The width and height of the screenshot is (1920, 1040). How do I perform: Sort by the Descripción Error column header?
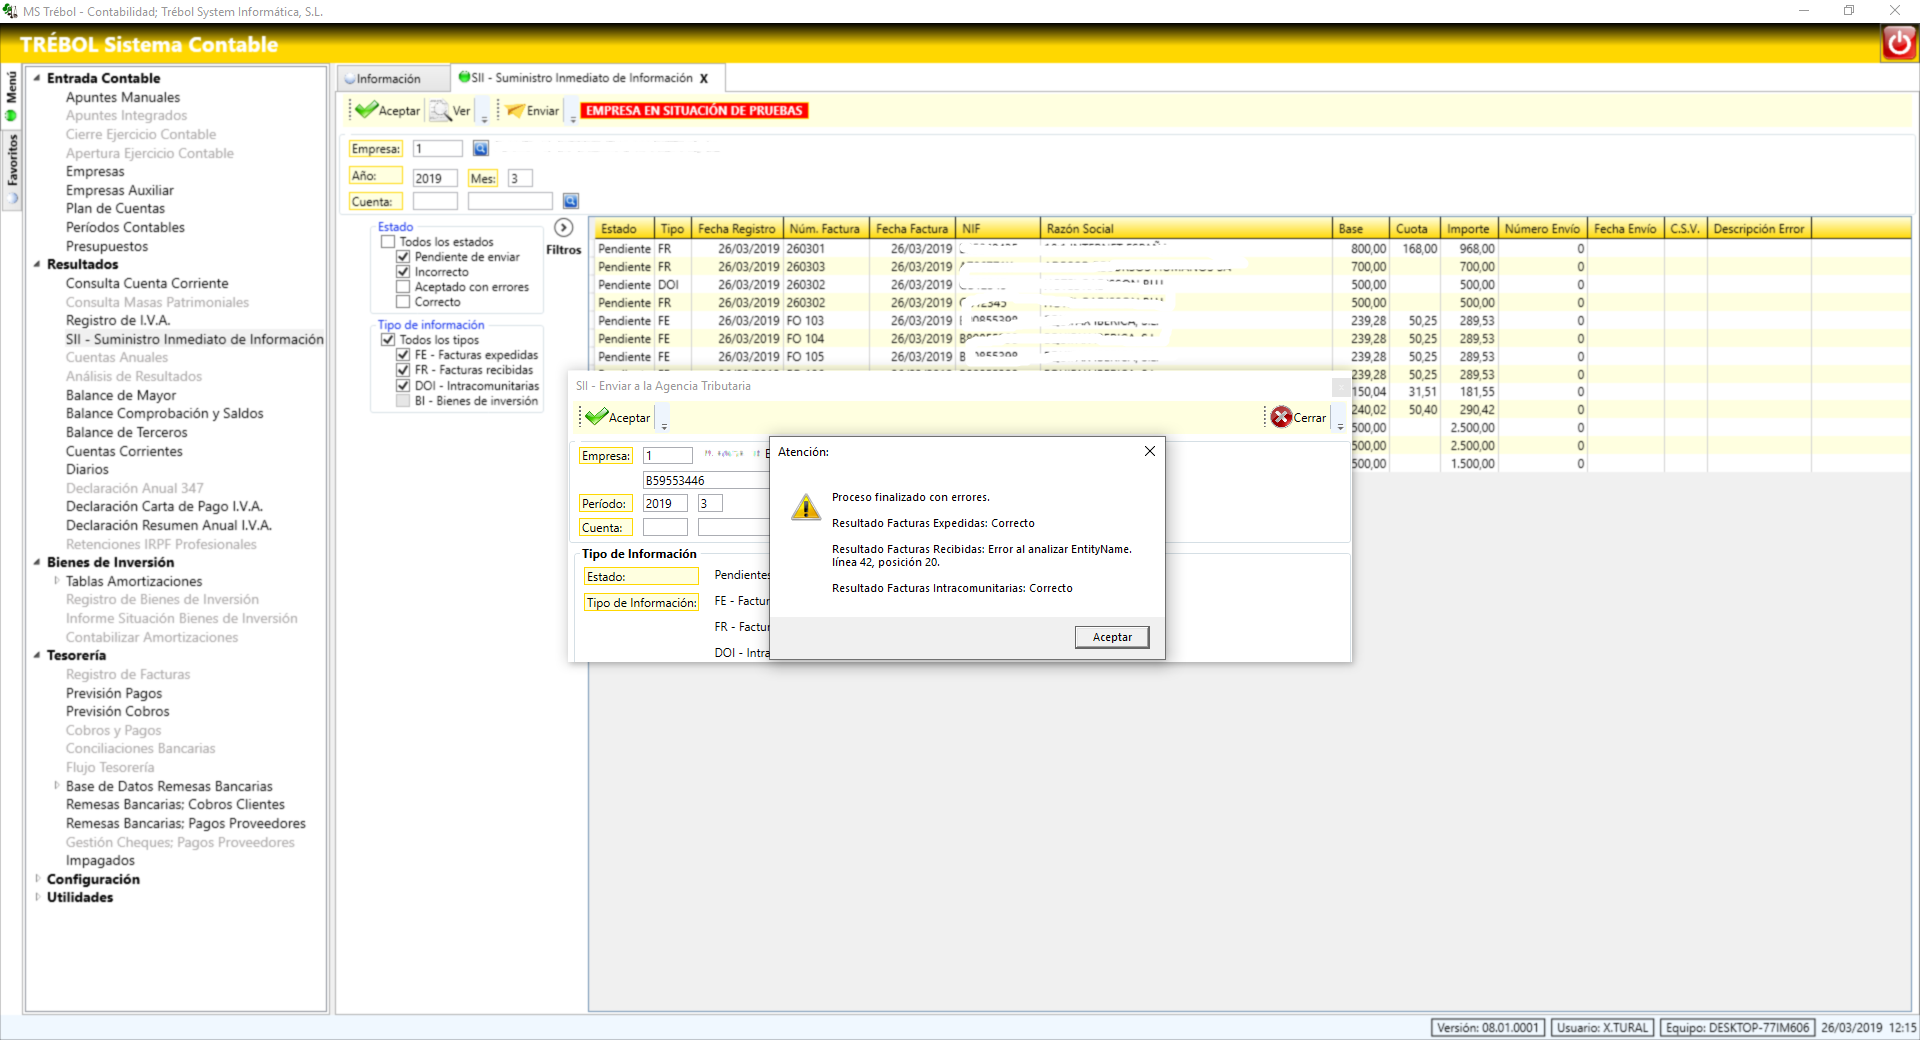point(1759,229)
